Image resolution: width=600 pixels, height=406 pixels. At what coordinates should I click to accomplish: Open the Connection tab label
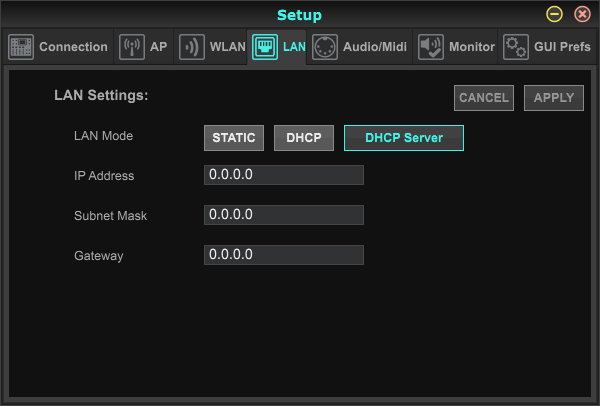73,47
